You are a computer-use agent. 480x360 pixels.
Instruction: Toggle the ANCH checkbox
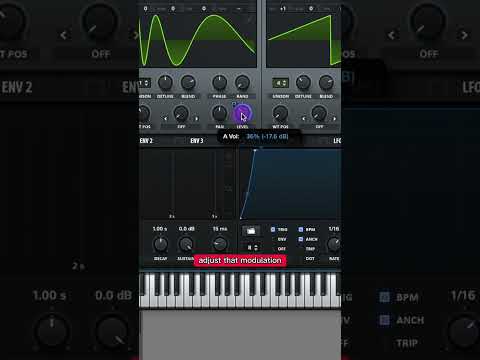pyautogui.click(x=301, y=239)
